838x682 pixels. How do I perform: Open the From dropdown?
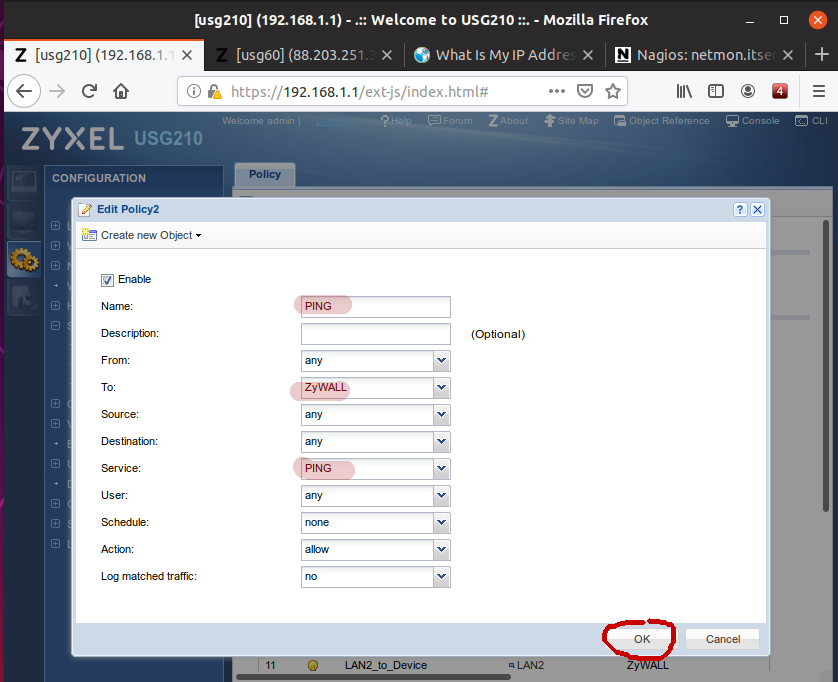click(441, 361)
